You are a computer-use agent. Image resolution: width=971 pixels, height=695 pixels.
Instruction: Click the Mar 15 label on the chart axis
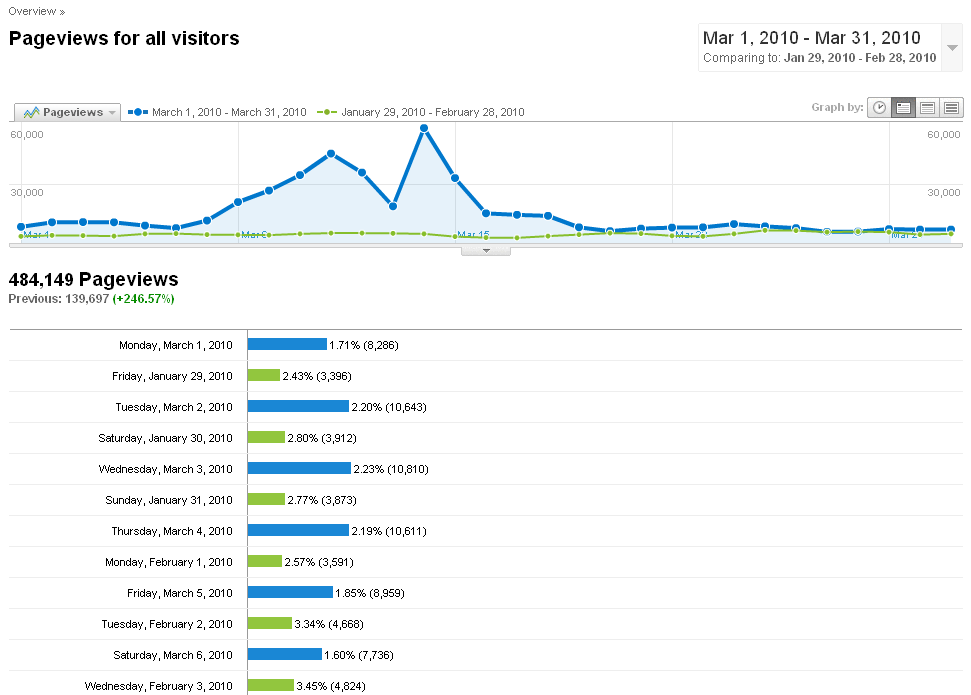click(x=473, y=235)
